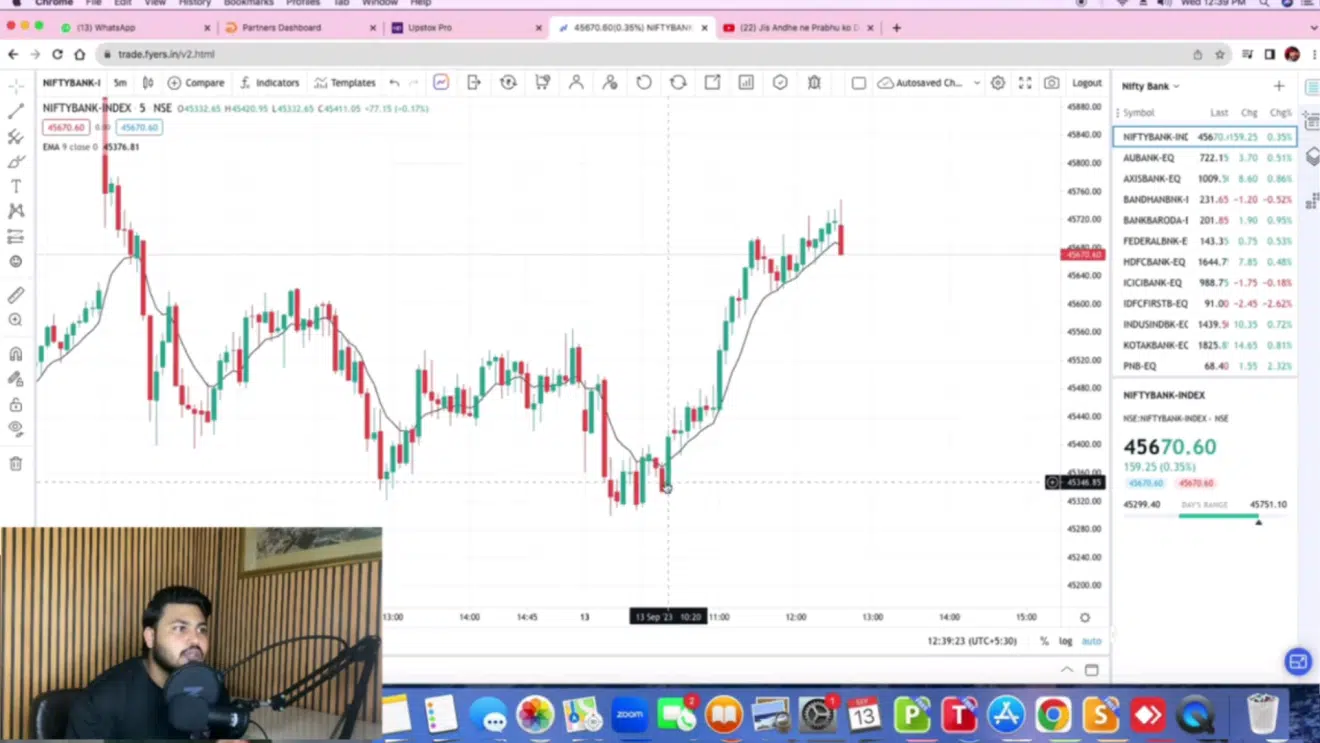Screen dimensions: 1320x743
Task: Select the ruler measure tool
Action: [16, 295]
